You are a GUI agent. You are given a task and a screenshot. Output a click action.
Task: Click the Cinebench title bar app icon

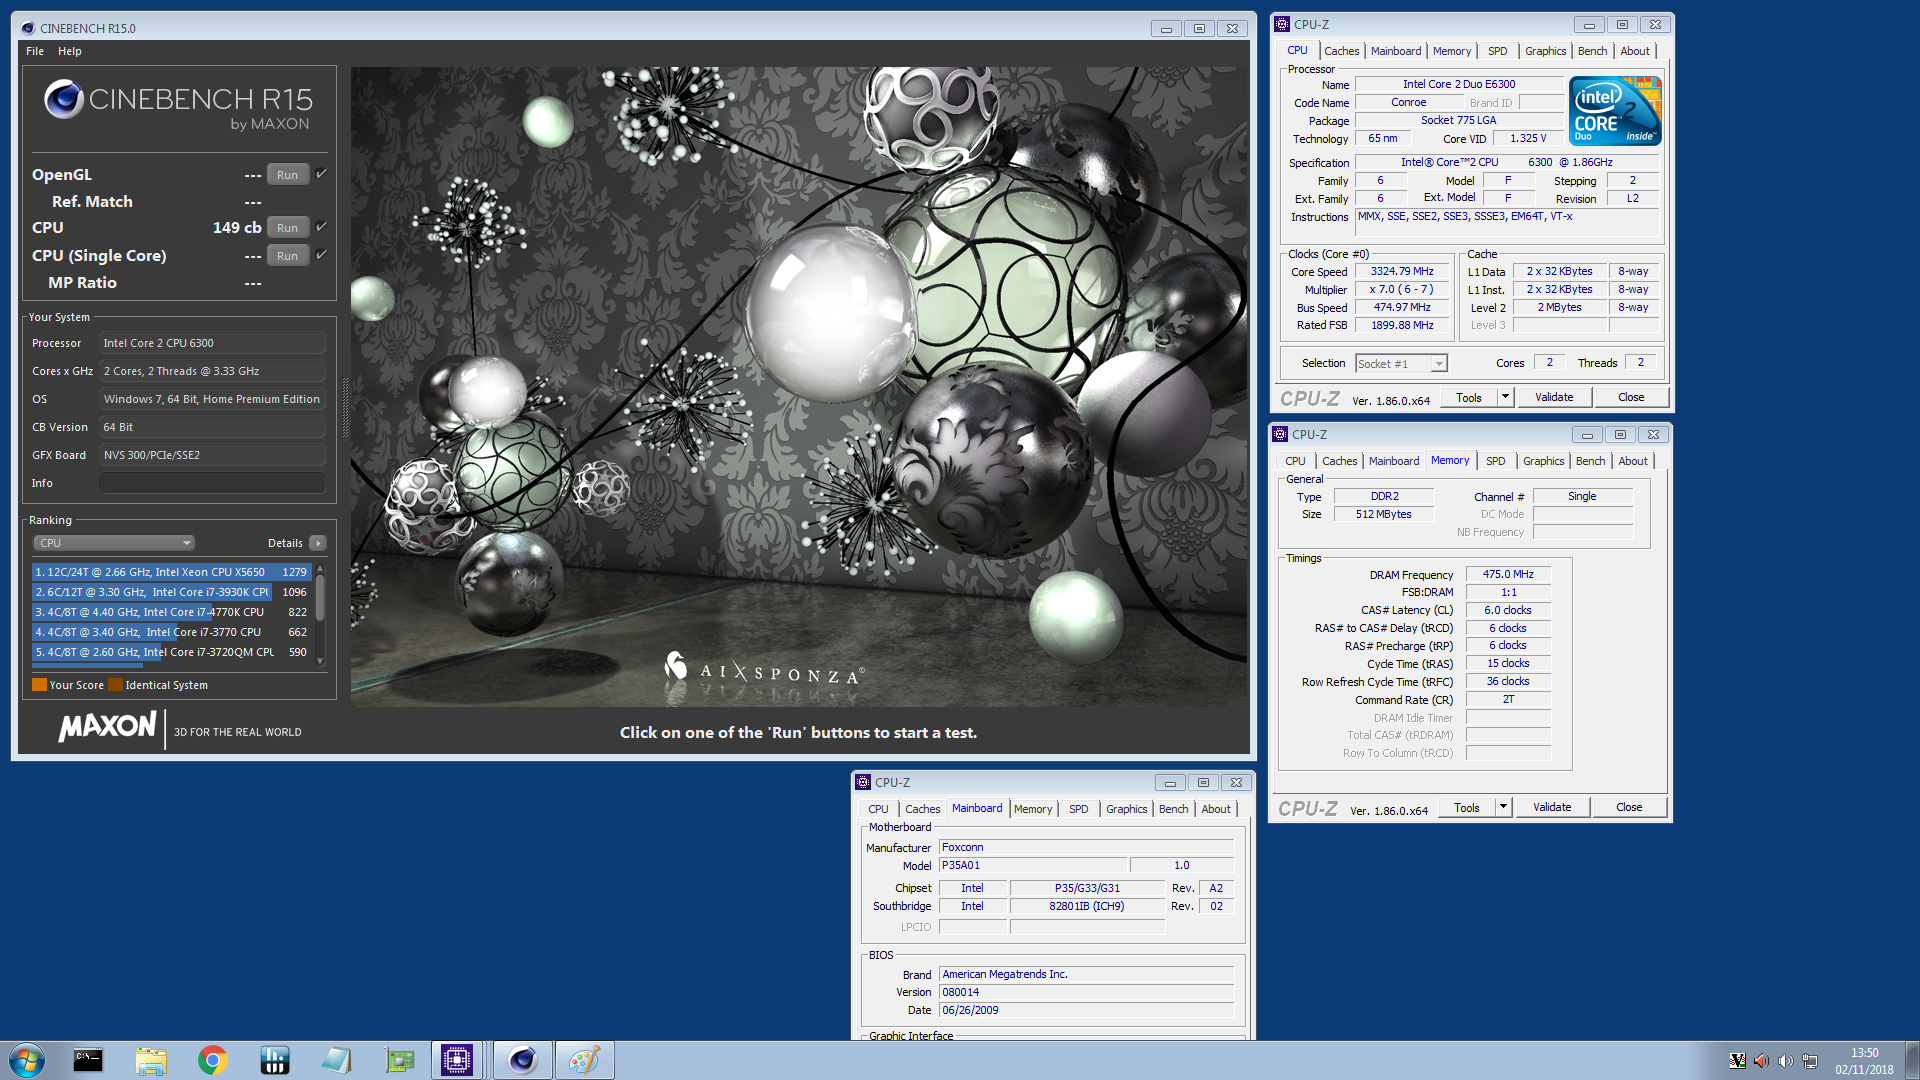pos(27,28)
